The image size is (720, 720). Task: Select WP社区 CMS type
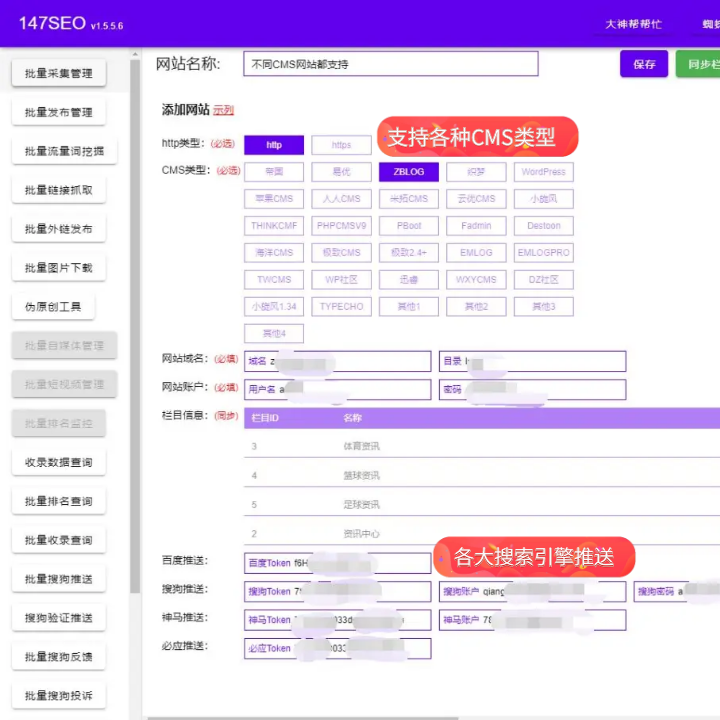click(341, 280)
